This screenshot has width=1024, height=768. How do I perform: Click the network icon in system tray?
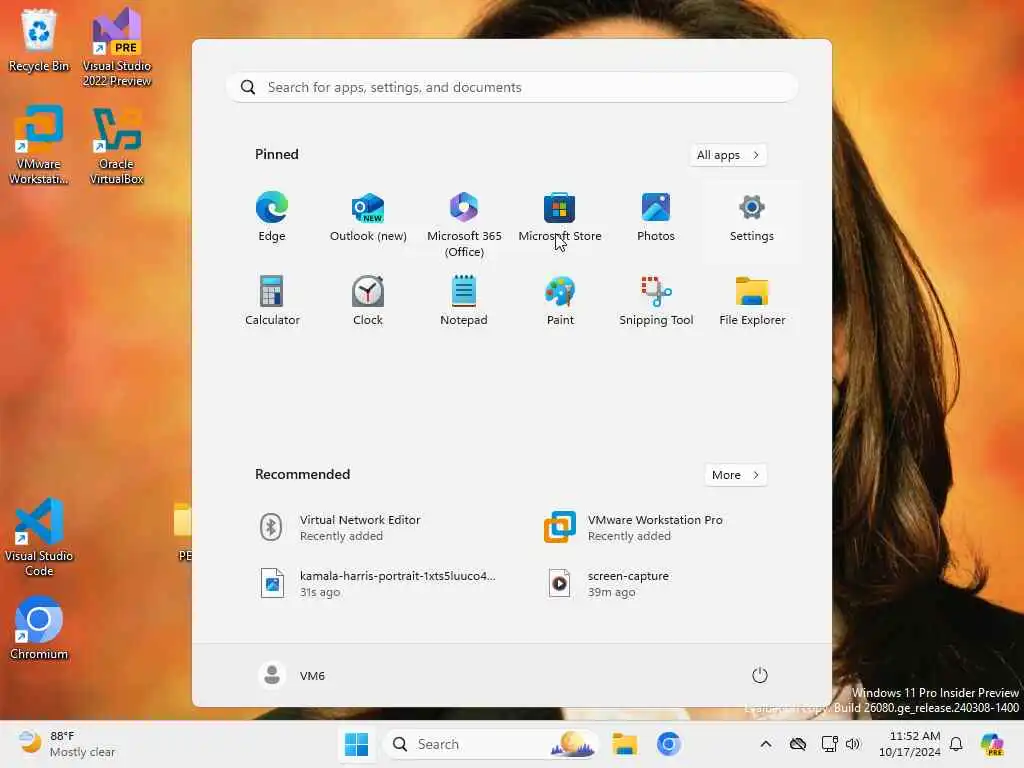click(x=829, y=744)
